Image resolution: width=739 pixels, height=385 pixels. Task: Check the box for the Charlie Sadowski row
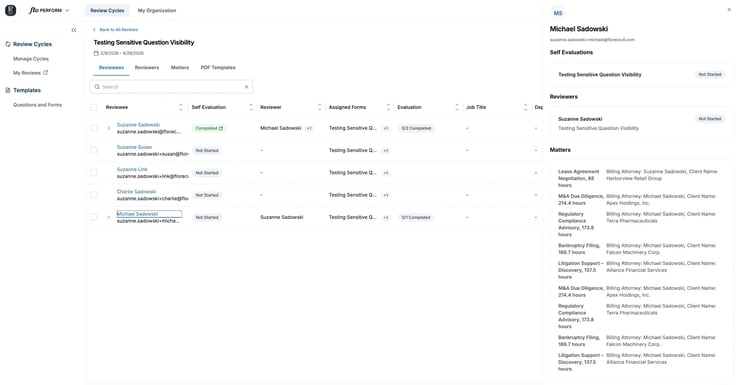point(94,195)
